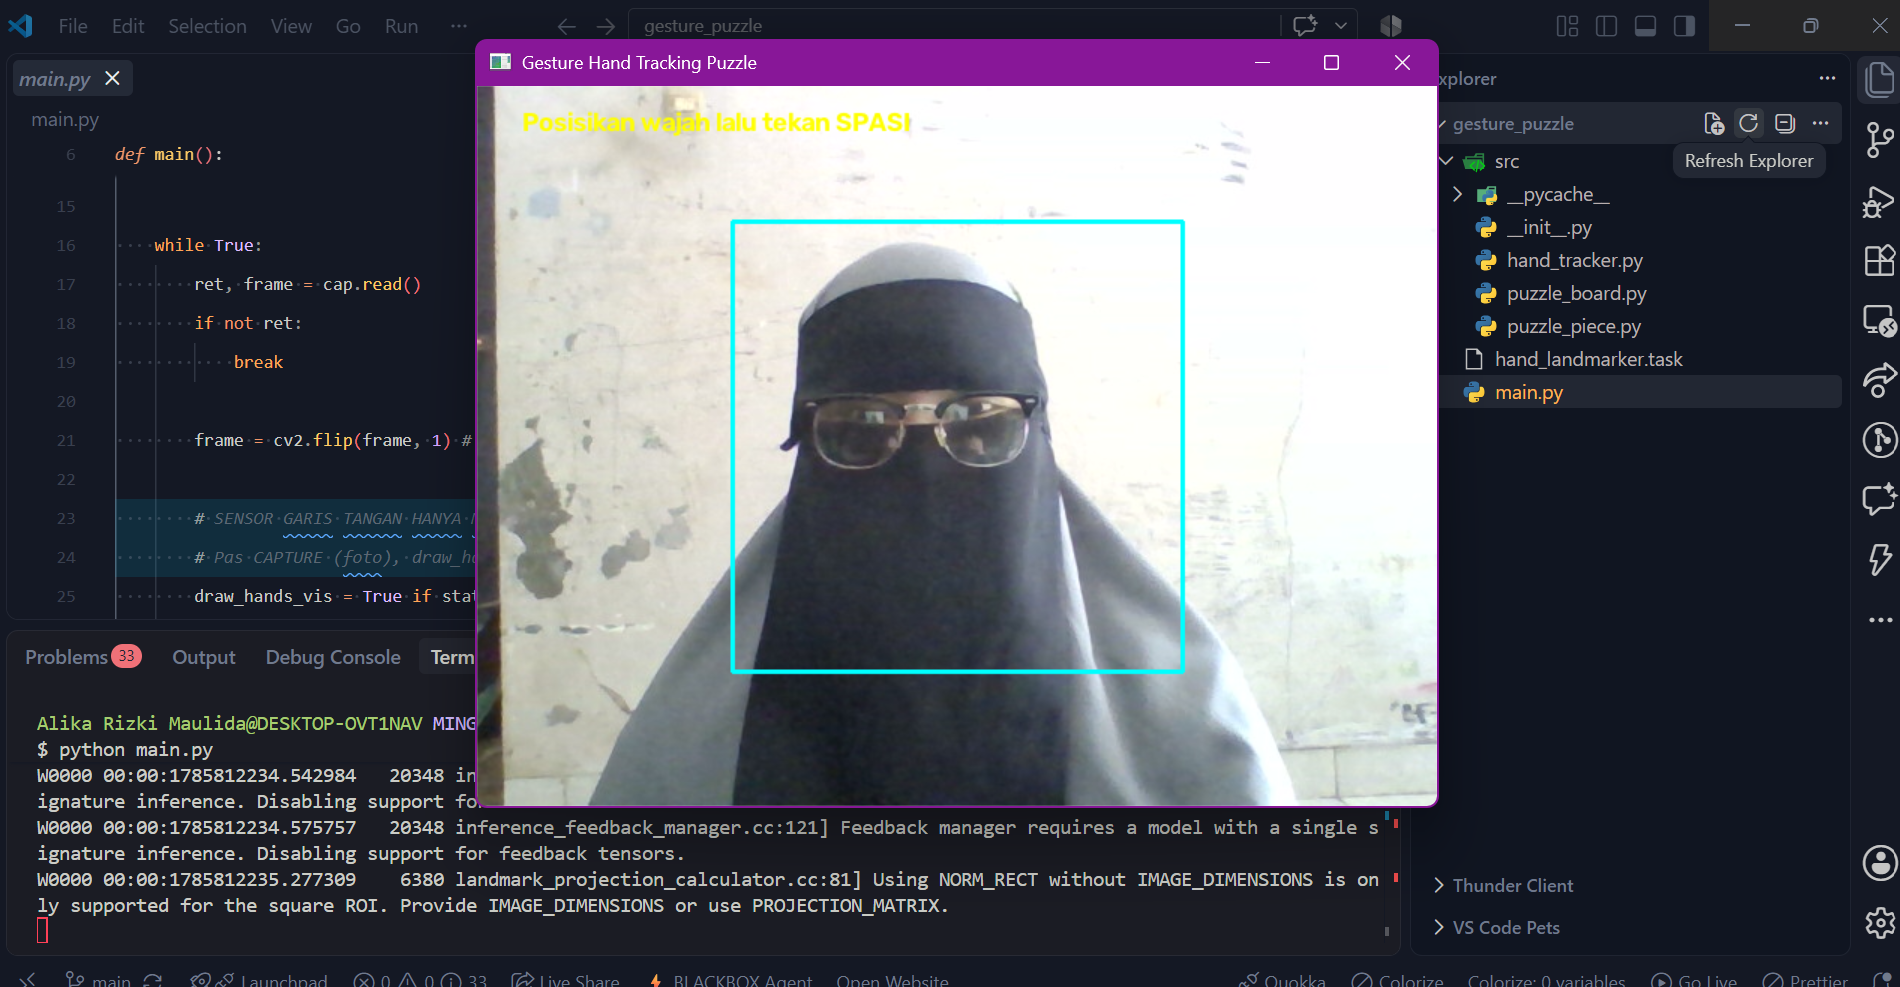This screenshot has height=987, width=1900.
Task: Open the Manage gear icon
Action: pyautogui.click(x=1880, y=922)
